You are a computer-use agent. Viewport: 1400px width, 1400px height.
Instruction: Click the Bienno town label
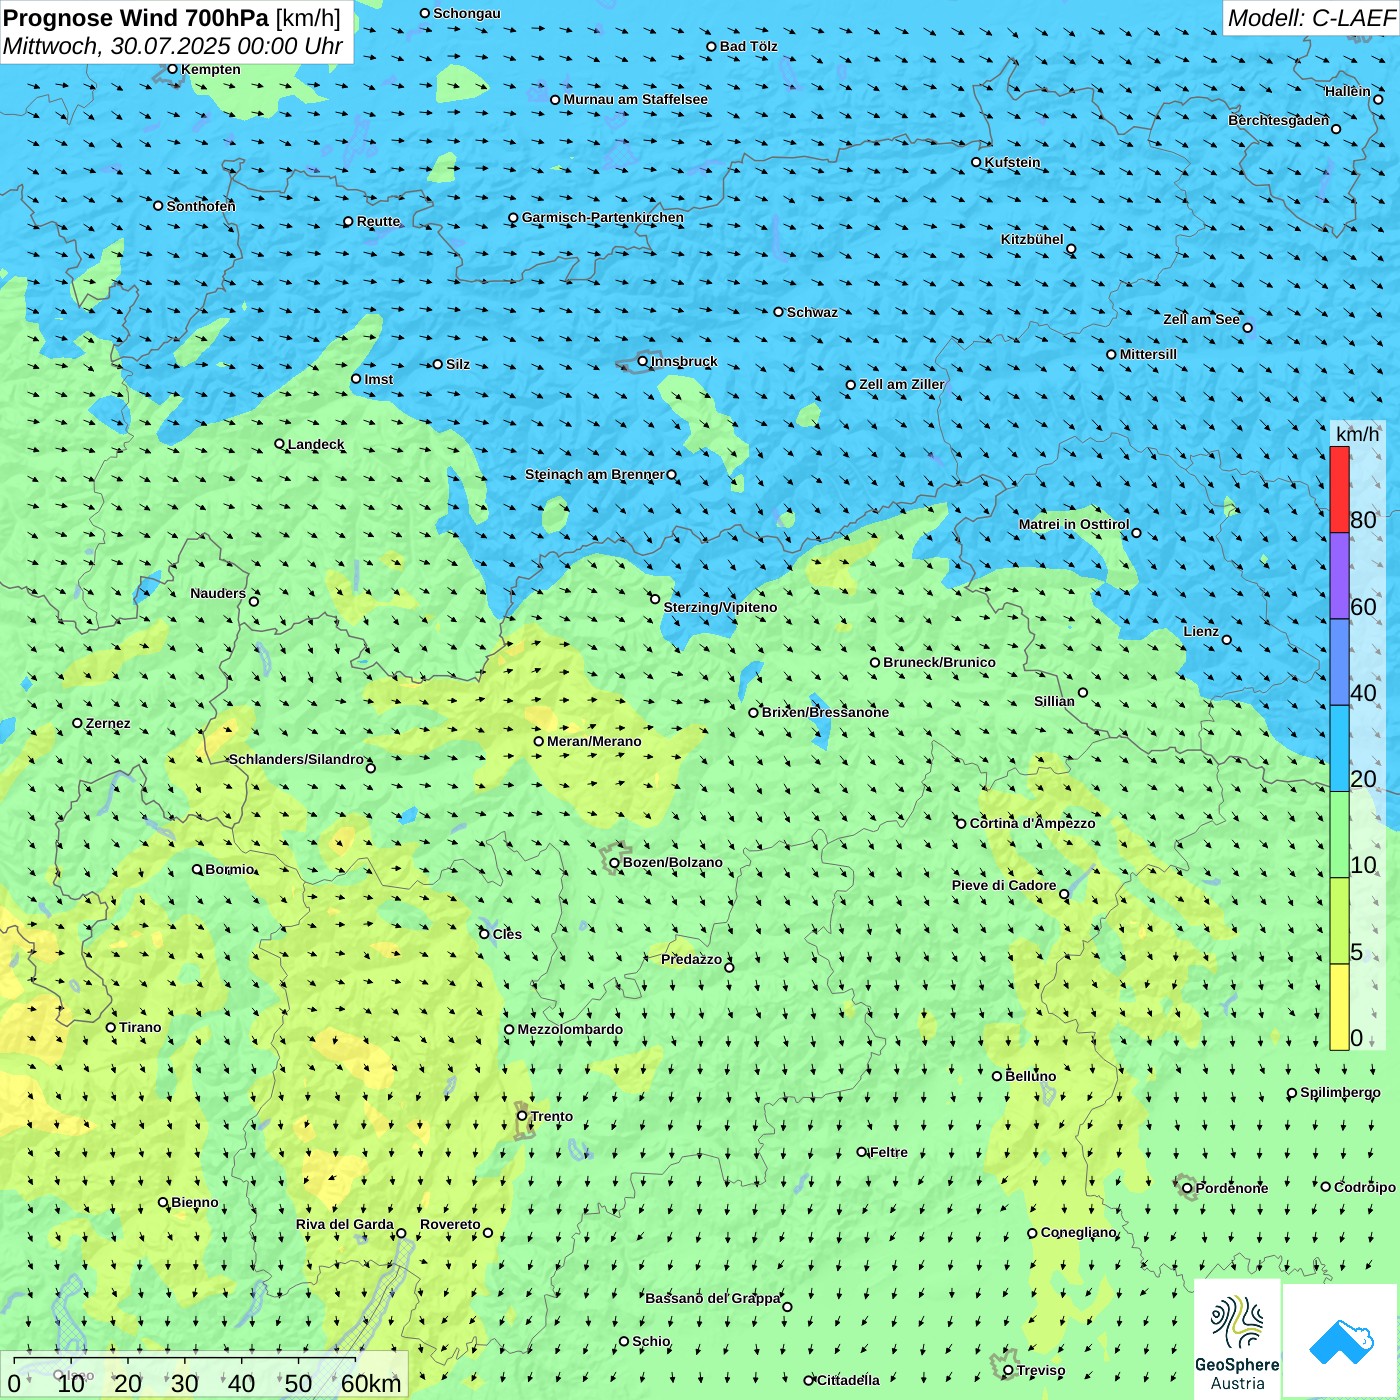tap(194, 1202)
